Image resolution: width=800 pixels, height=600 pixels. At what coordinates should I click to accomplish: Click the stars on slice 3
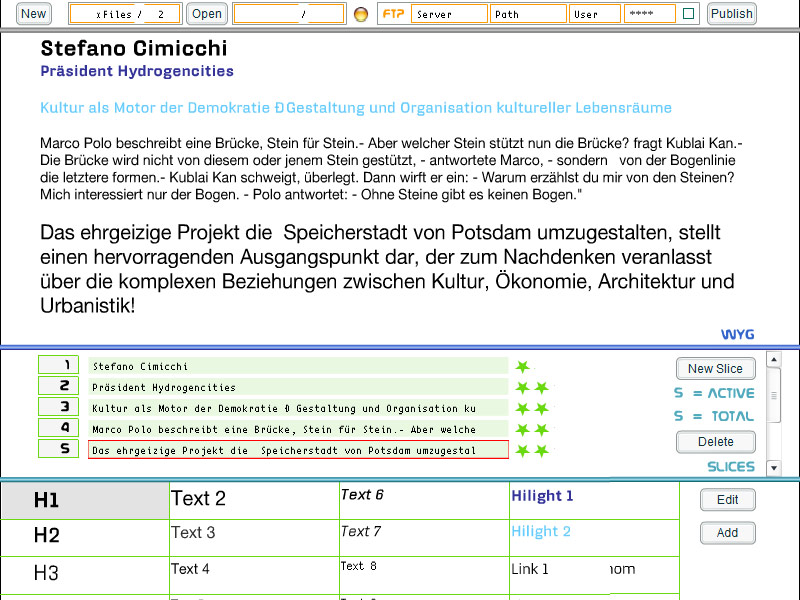(532, 409)
